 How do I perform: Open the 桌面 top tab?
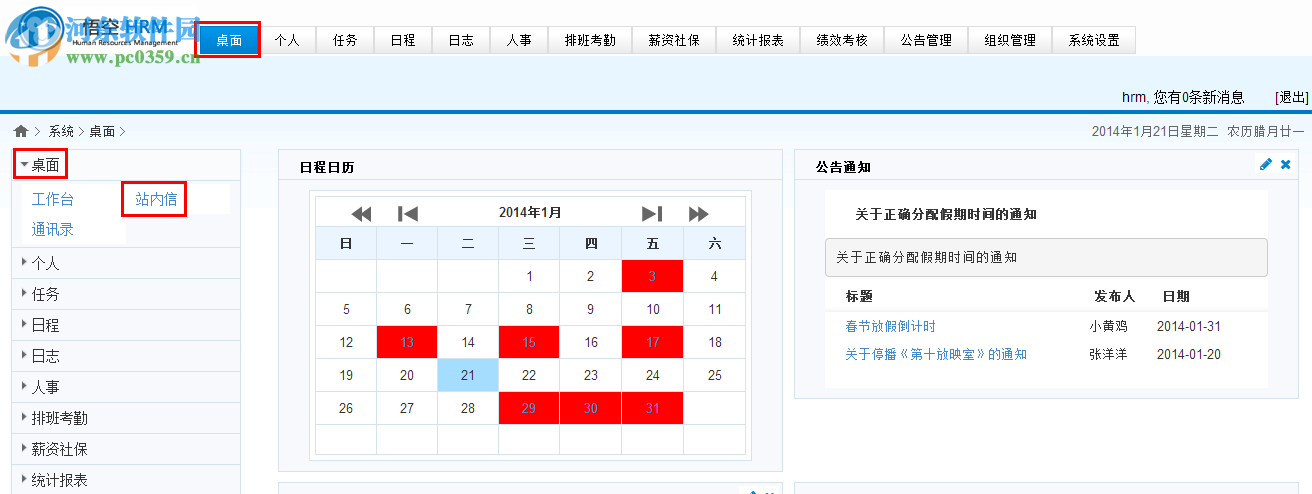pos(229,40)
